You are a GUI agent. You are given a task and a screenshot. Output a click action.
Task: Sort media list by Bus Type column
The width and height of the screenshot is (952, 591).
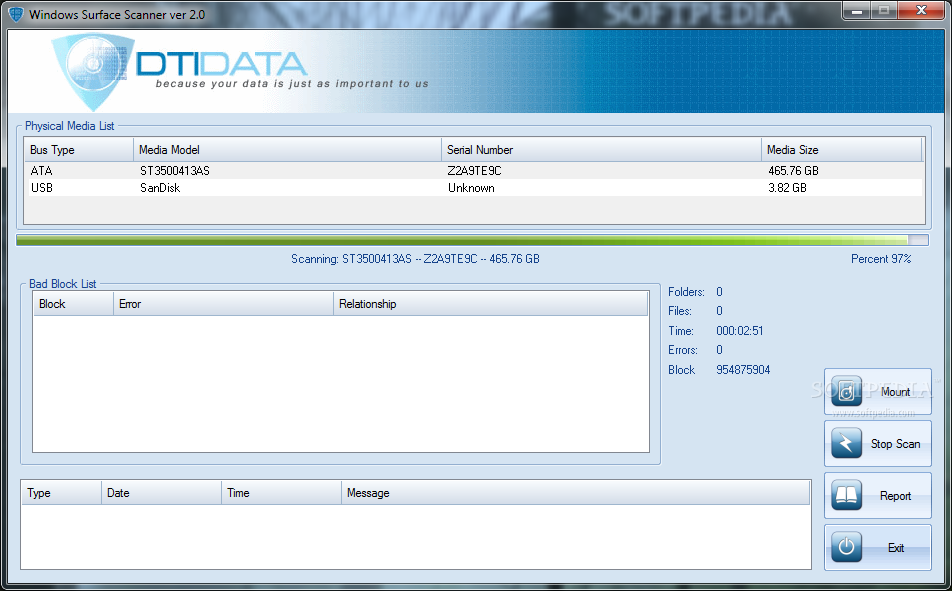78,149
